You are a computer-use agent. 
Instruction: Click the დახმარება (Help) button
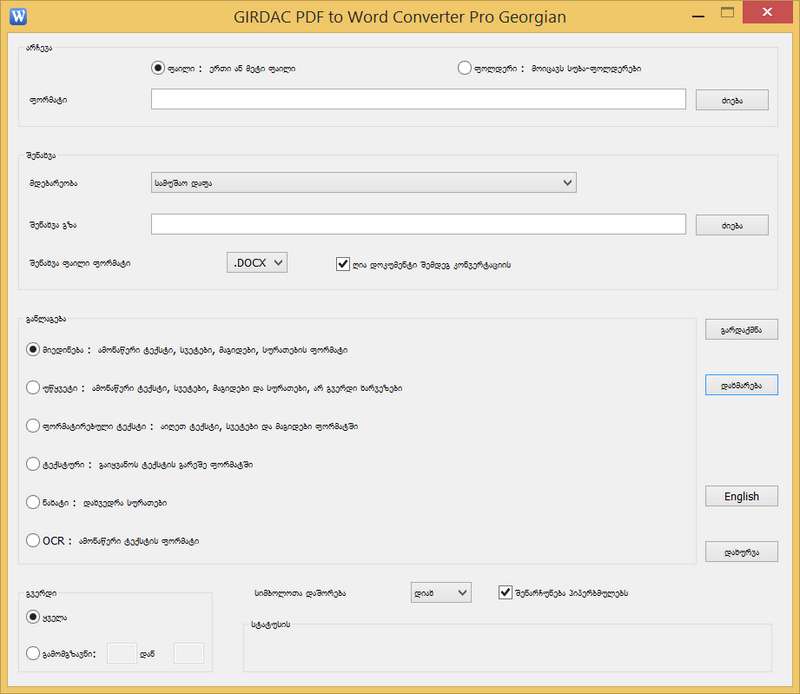point(741,385)
